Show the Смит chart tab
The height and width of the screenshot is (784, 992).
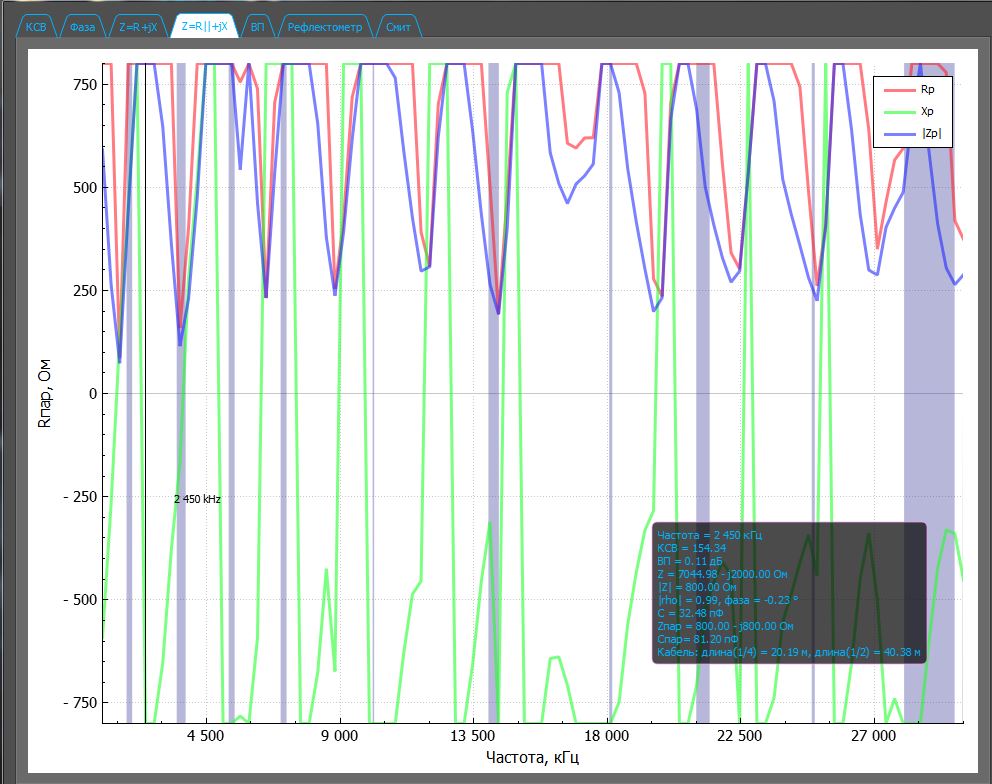398,27
